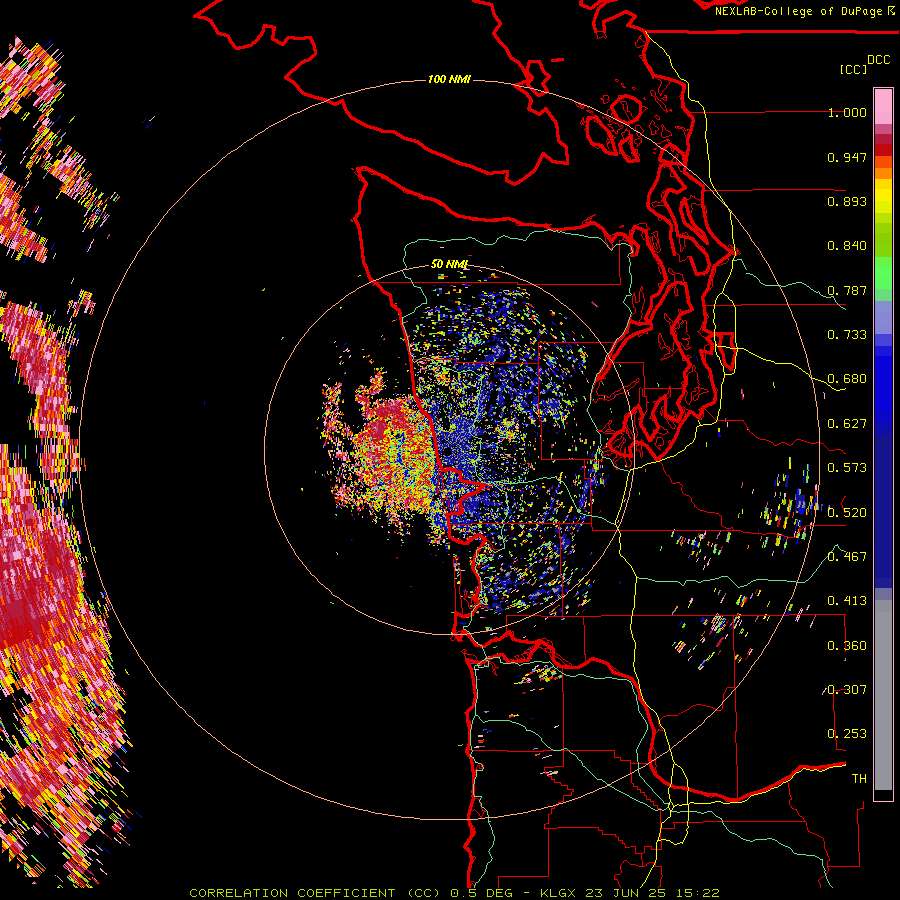Screen dimensions: 900x900
Task: Click the 50 NMI range ring label
Action: (x=449, y=264)
